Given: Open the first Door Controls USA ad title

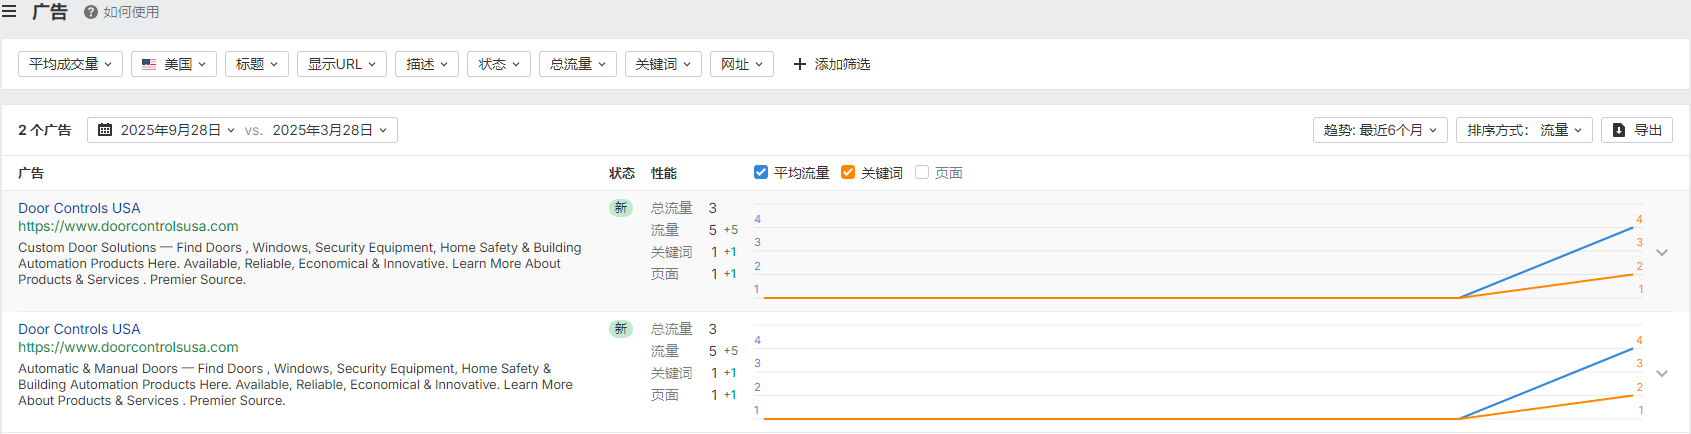Looking at the screenshot, I should pyautogui.click(x=79, y=208).
